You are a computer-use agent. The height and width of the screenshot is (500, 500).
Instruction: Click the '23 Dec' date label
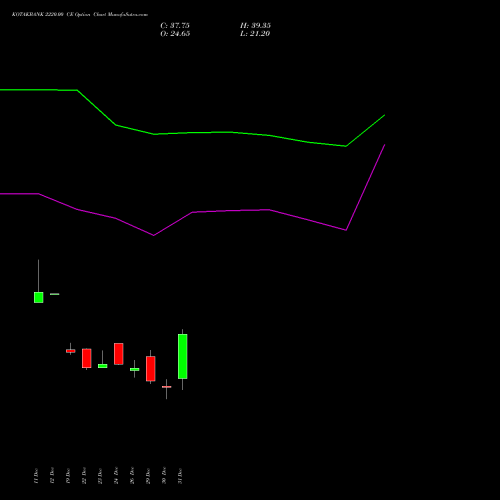tap(100, 476)
